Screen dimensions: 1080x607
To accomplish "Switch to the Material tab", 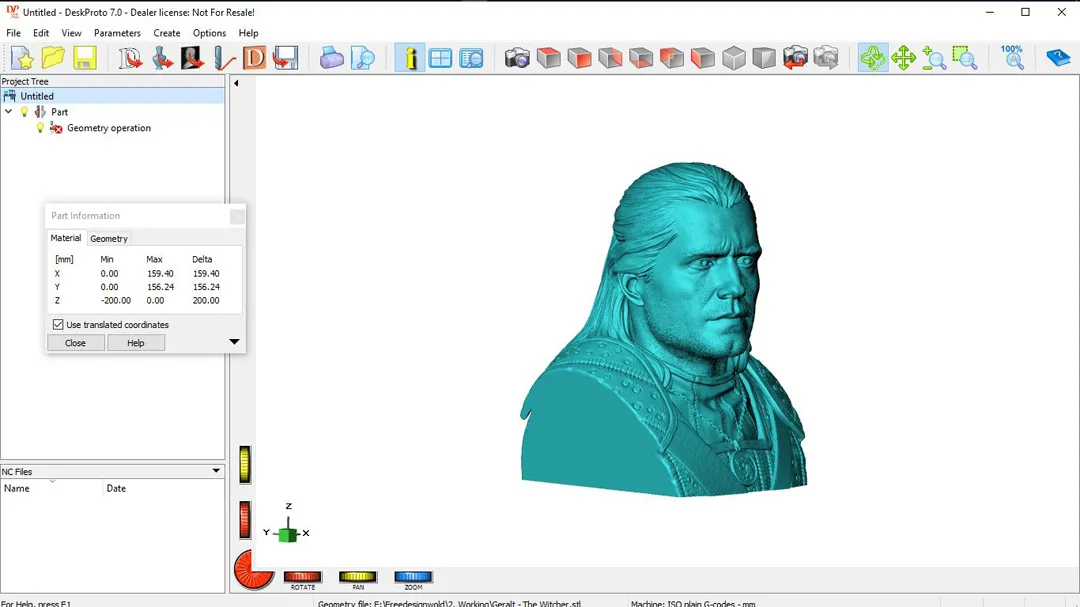I will (x=66, y=238).
